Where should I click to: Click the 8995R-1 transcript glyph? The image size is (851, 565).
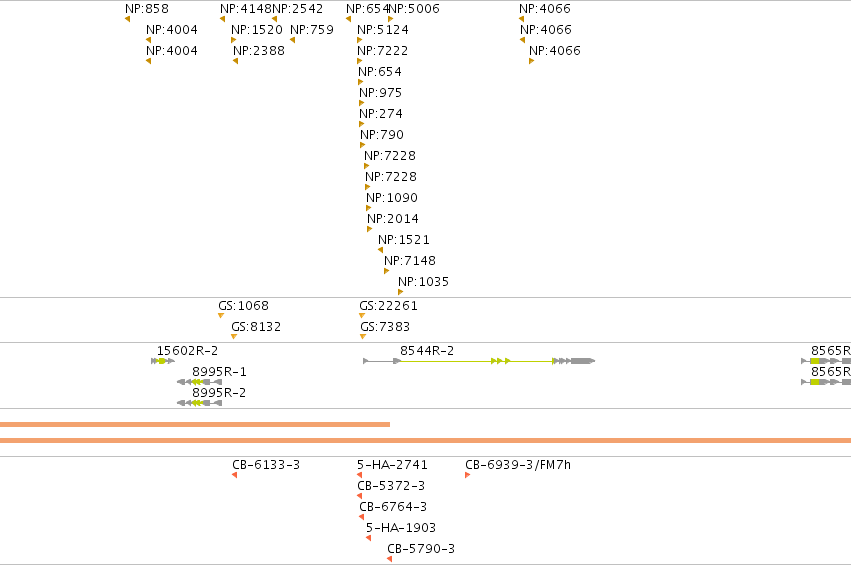click(199, 382)
